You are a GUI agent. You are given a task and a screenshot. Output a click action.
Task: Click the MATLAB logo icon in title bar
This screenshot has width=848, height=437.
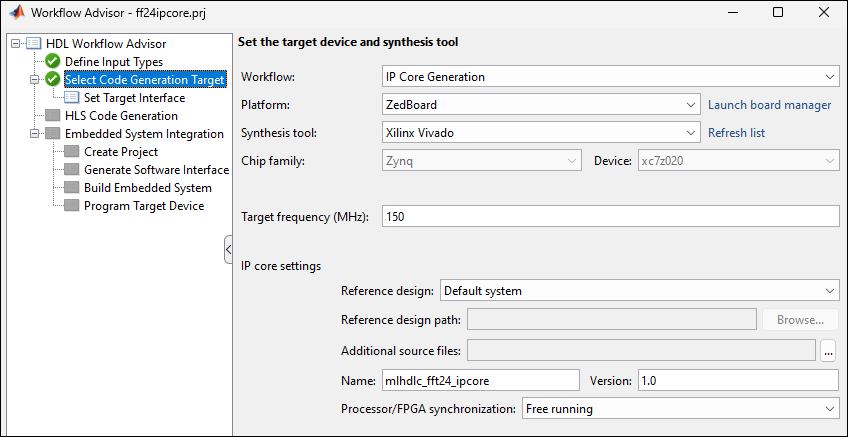[x=16, y=13]
